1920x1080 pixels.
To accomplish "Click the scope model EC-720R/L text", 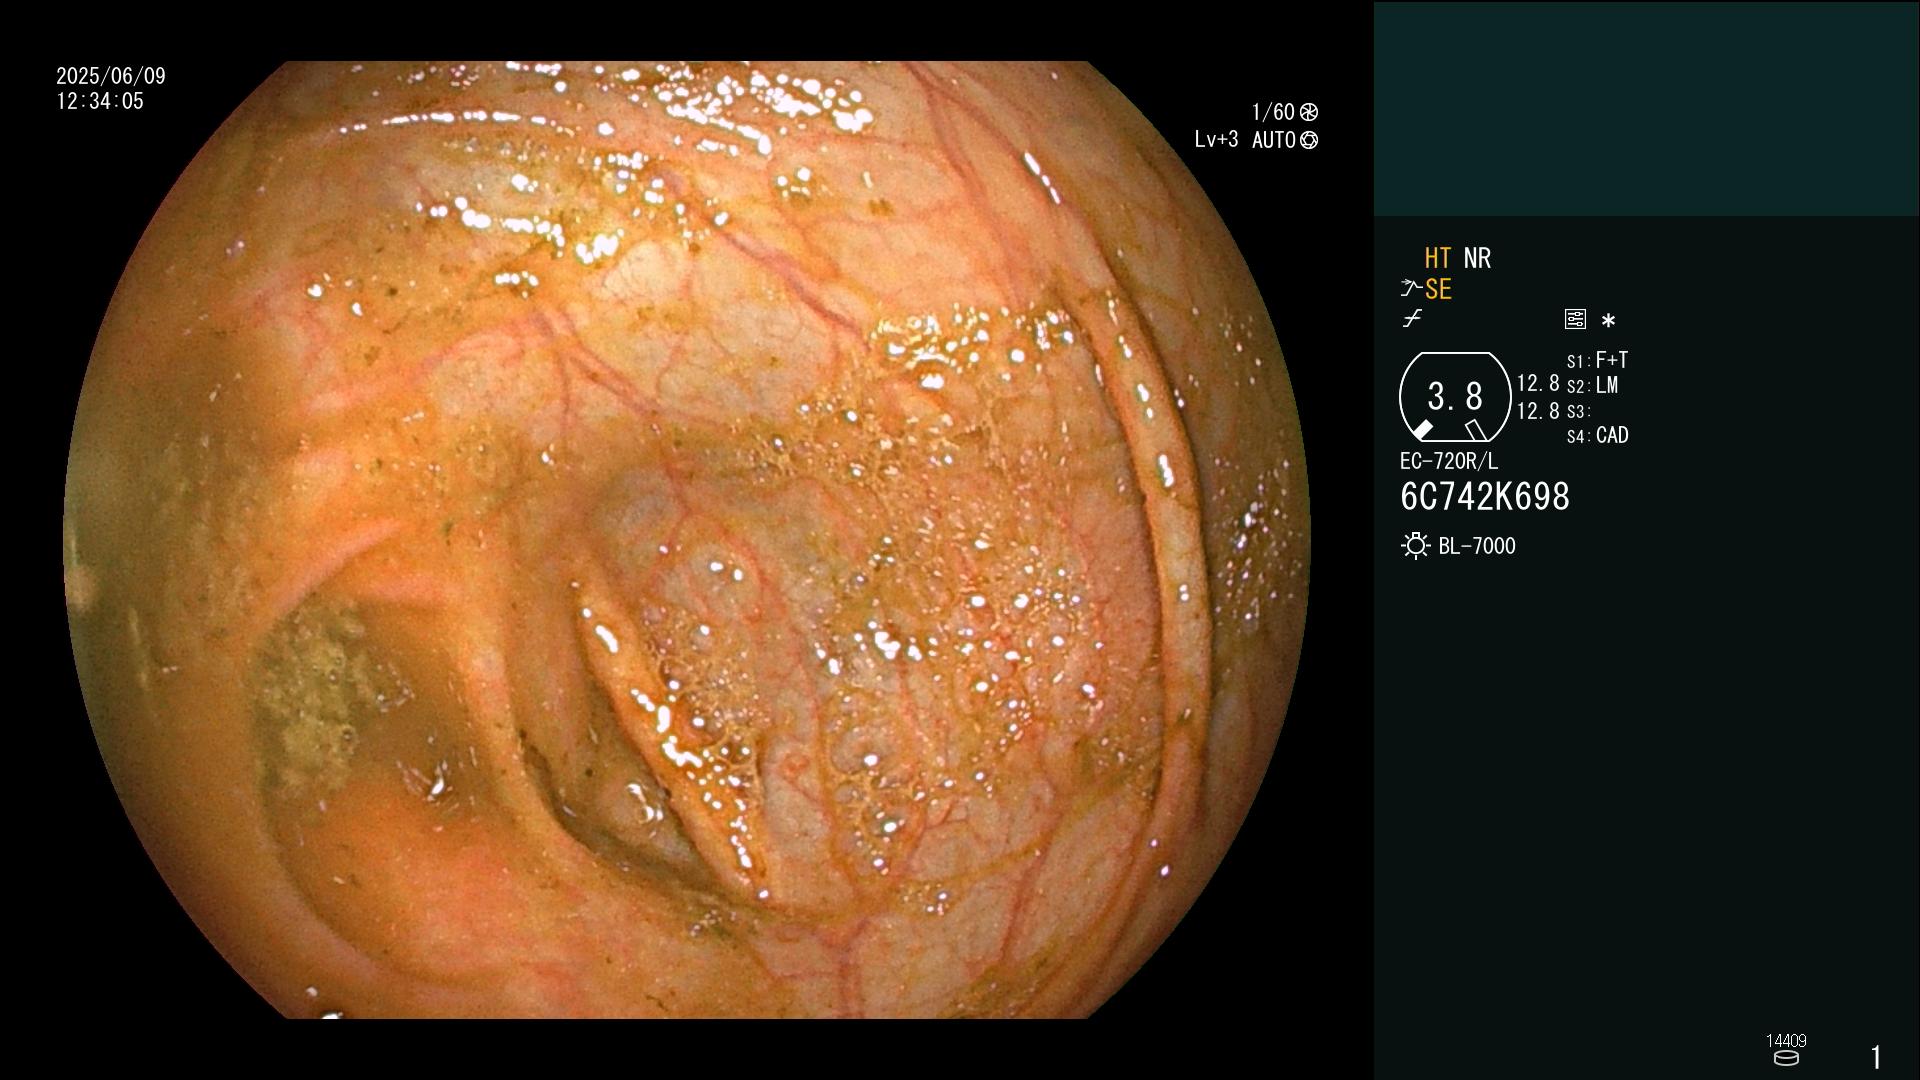I will (x=1449, y=461).
